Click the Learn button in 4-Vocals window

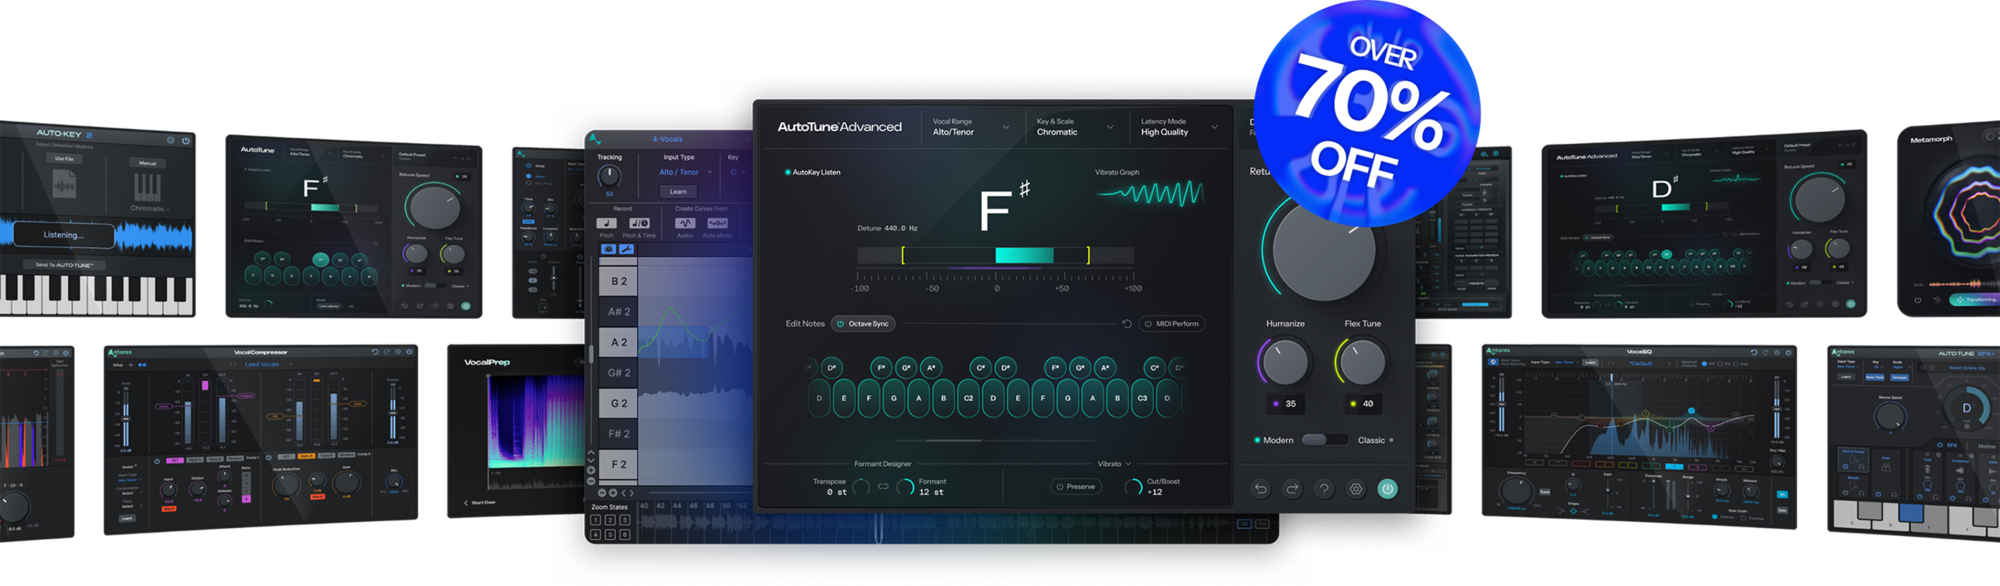coord(678,191)
